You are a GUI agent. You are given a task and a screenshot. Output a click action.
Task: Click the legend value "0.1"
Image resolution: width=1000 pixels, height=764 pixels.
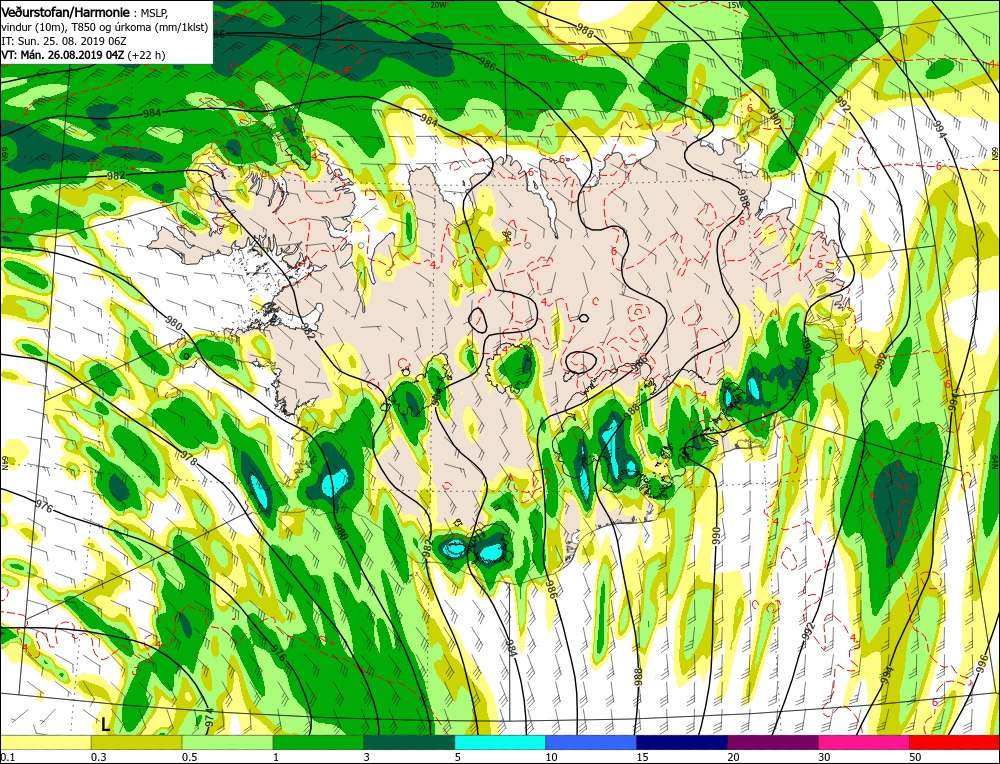[6, 757]
